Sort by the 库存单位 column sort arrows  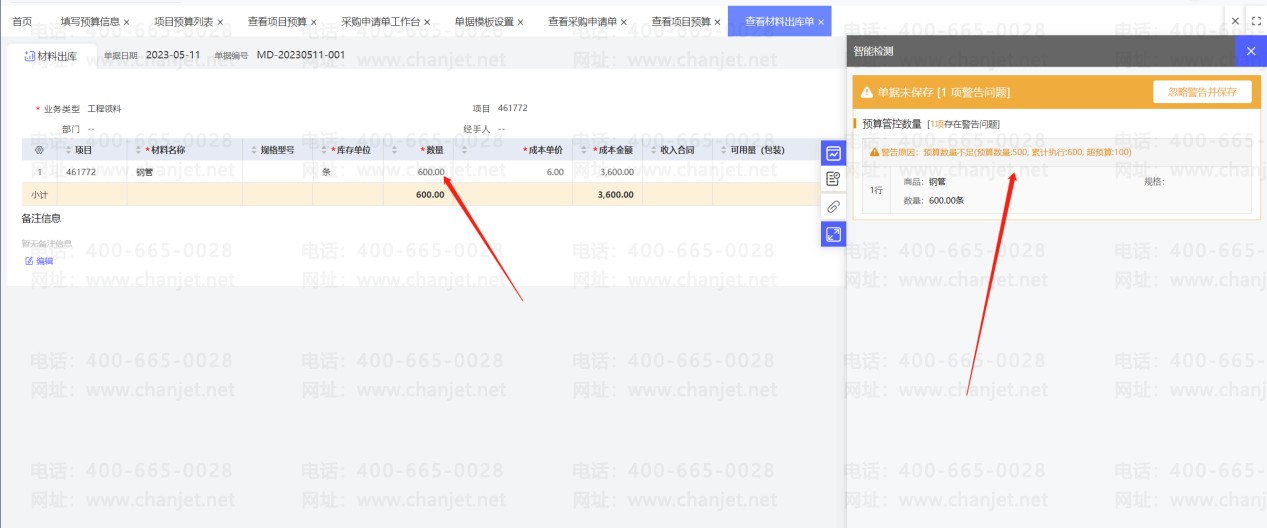[x=324, y=150]
